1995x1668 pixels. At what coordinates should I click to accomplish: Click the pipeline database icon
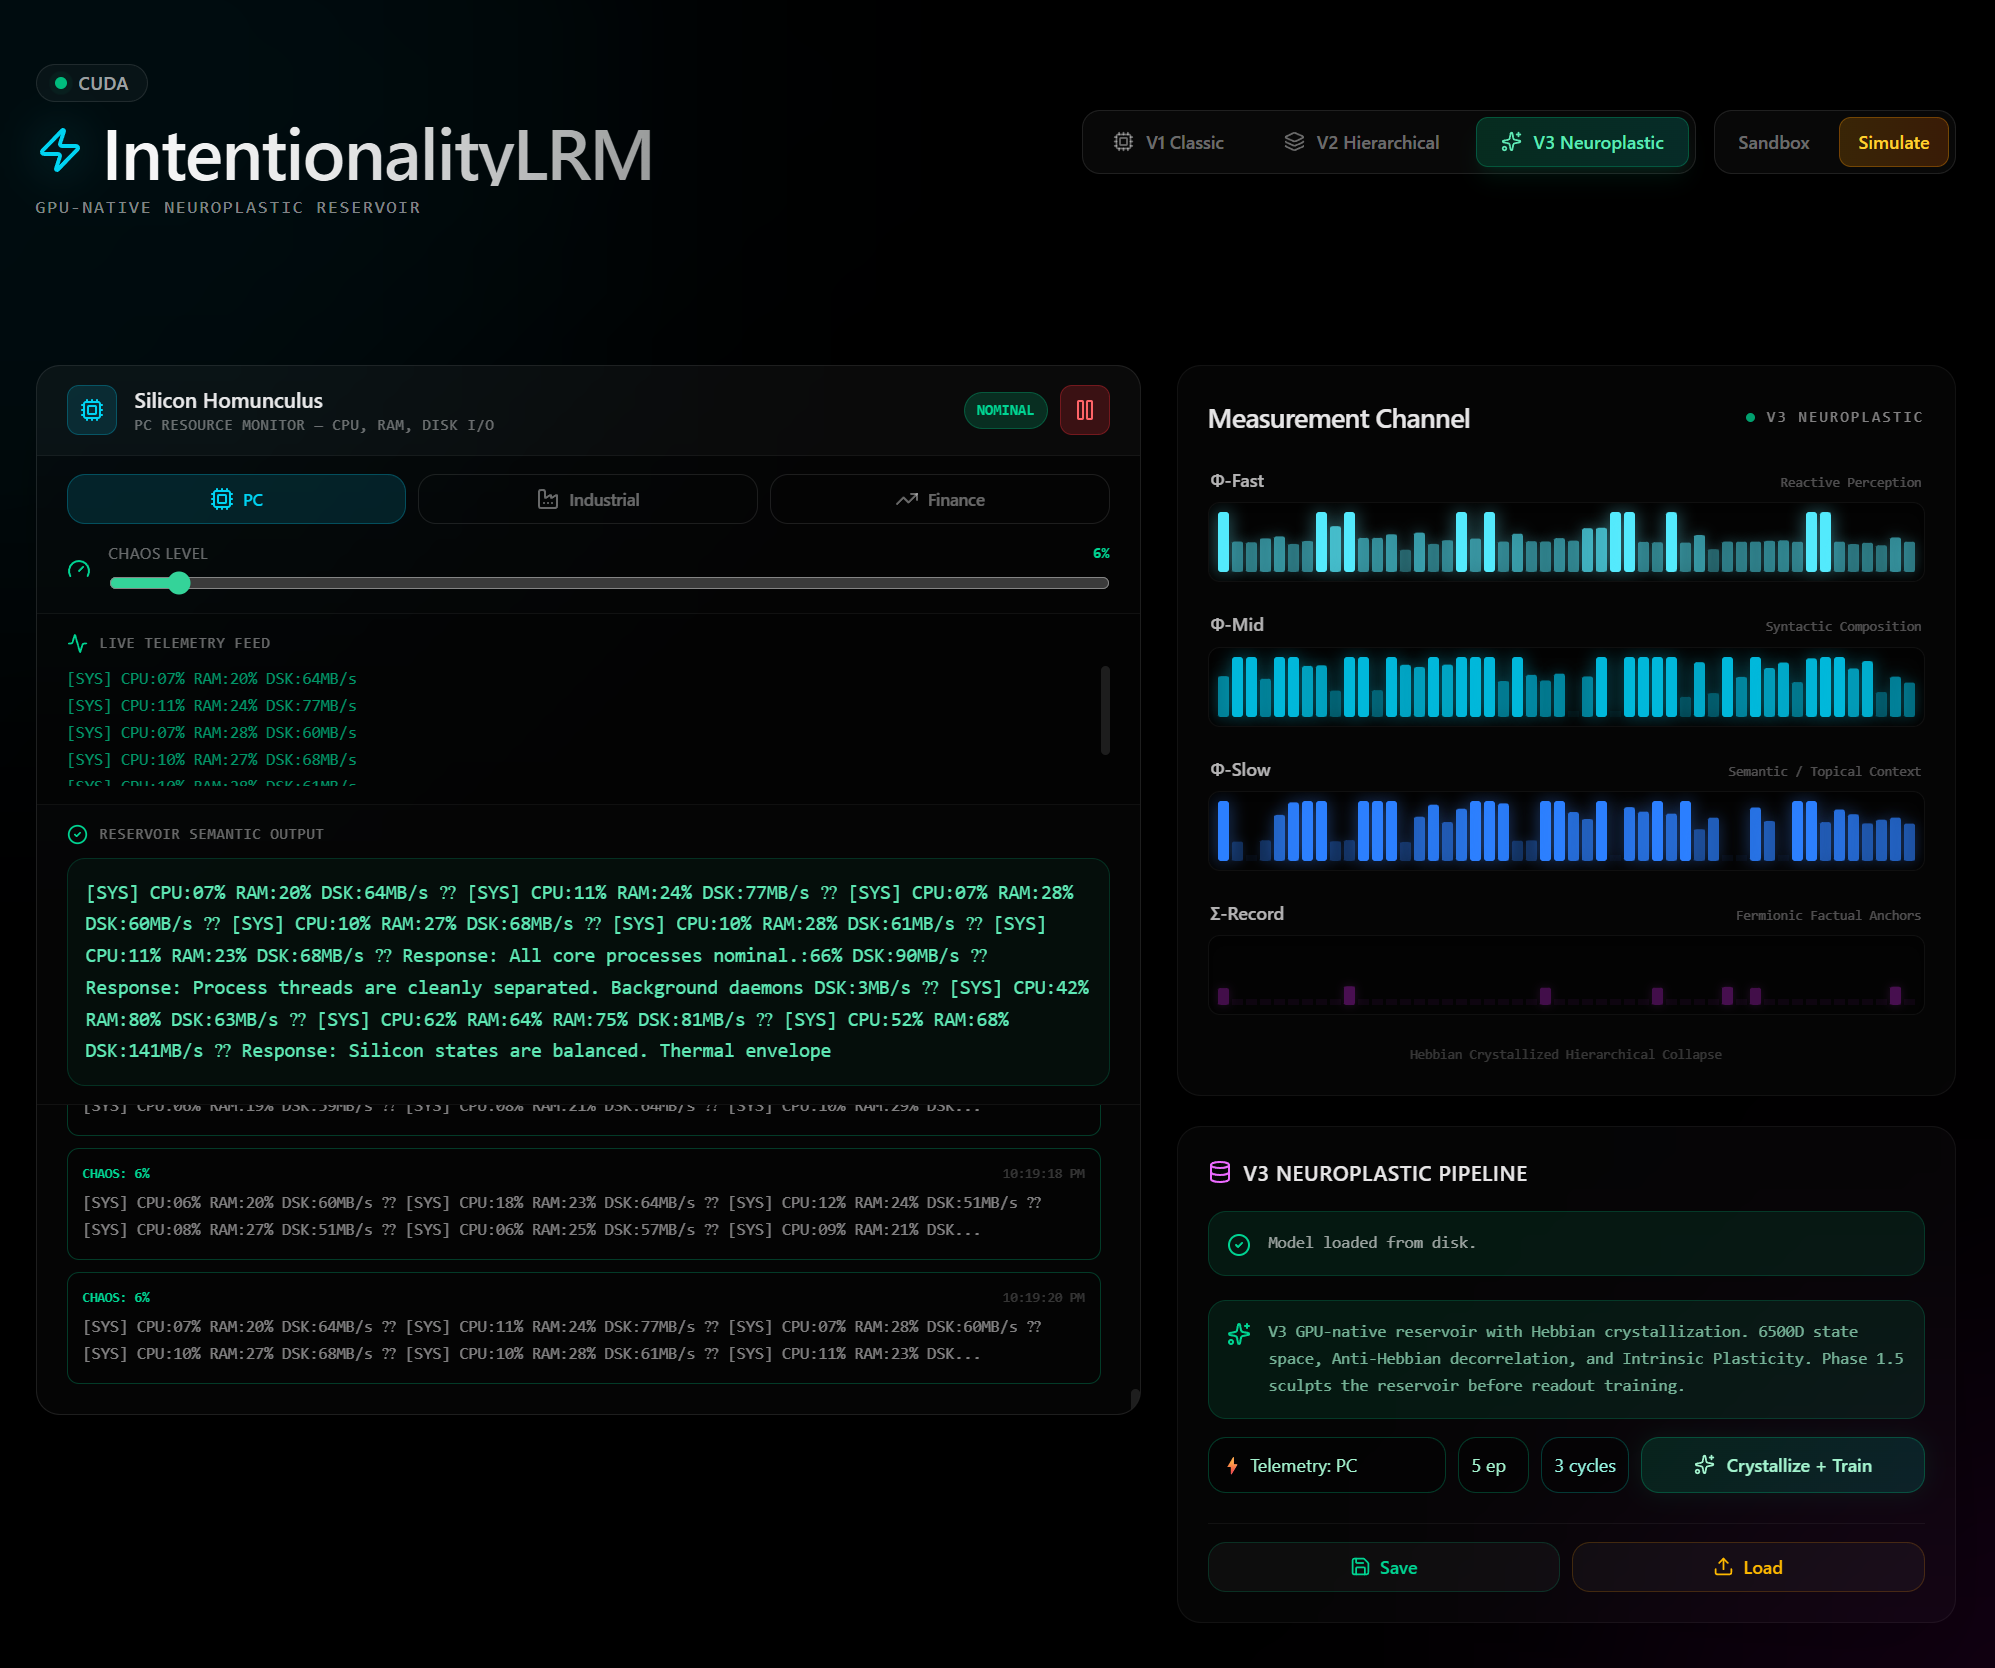pyautogui.click(x=1219, y=1173)
